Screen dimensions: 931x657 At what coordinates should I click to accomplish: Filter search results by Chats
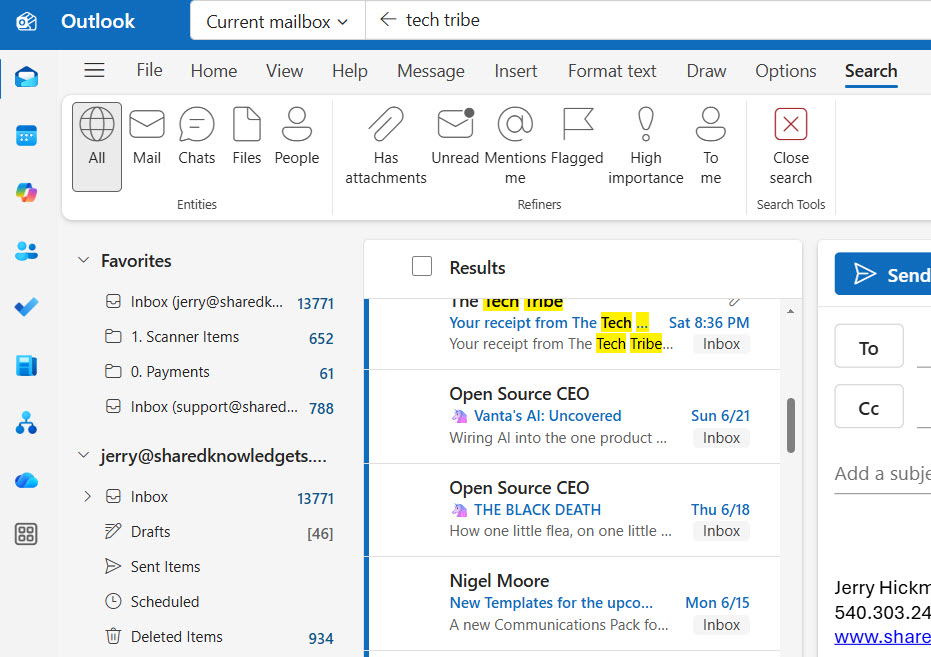click(197, 137)
